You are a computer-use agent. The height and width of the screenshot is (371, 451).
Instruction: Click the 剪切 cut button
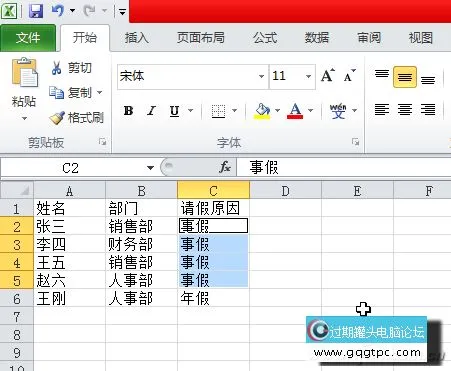[x=71, y=68]
